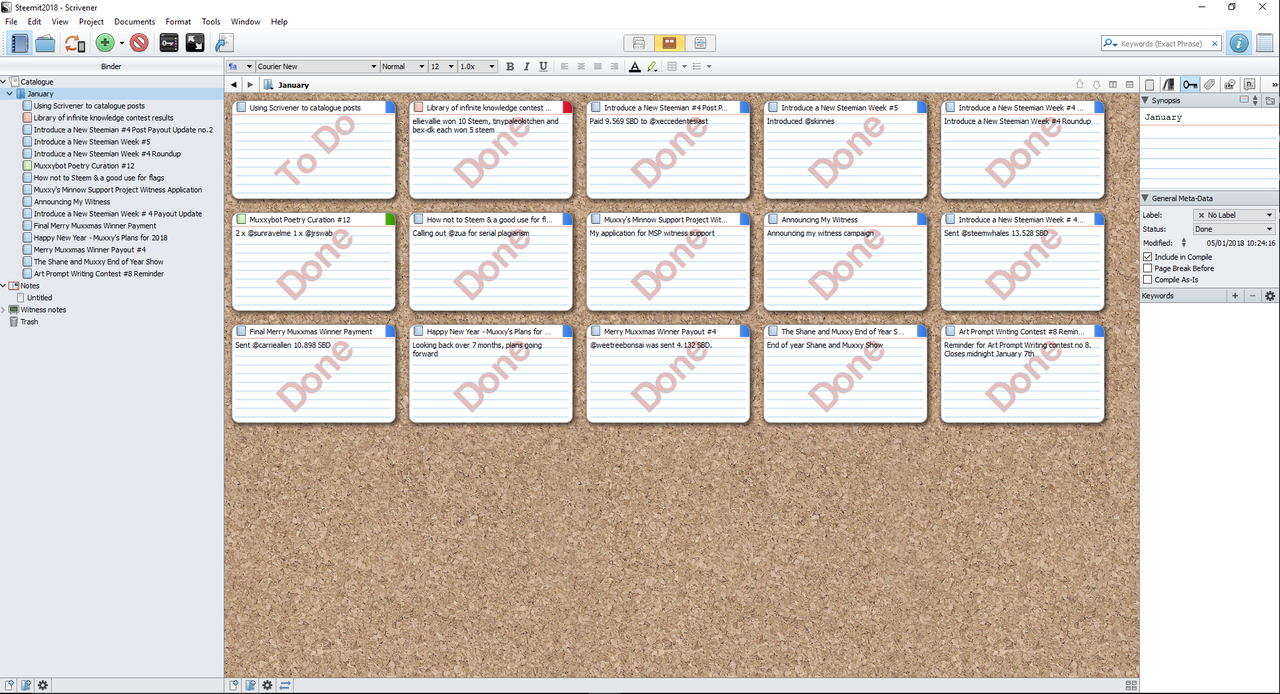Image resolution: width=1280 pixels, height=694 pixels.
Task: Toggle underline formatting
Action: click(543, 67)
